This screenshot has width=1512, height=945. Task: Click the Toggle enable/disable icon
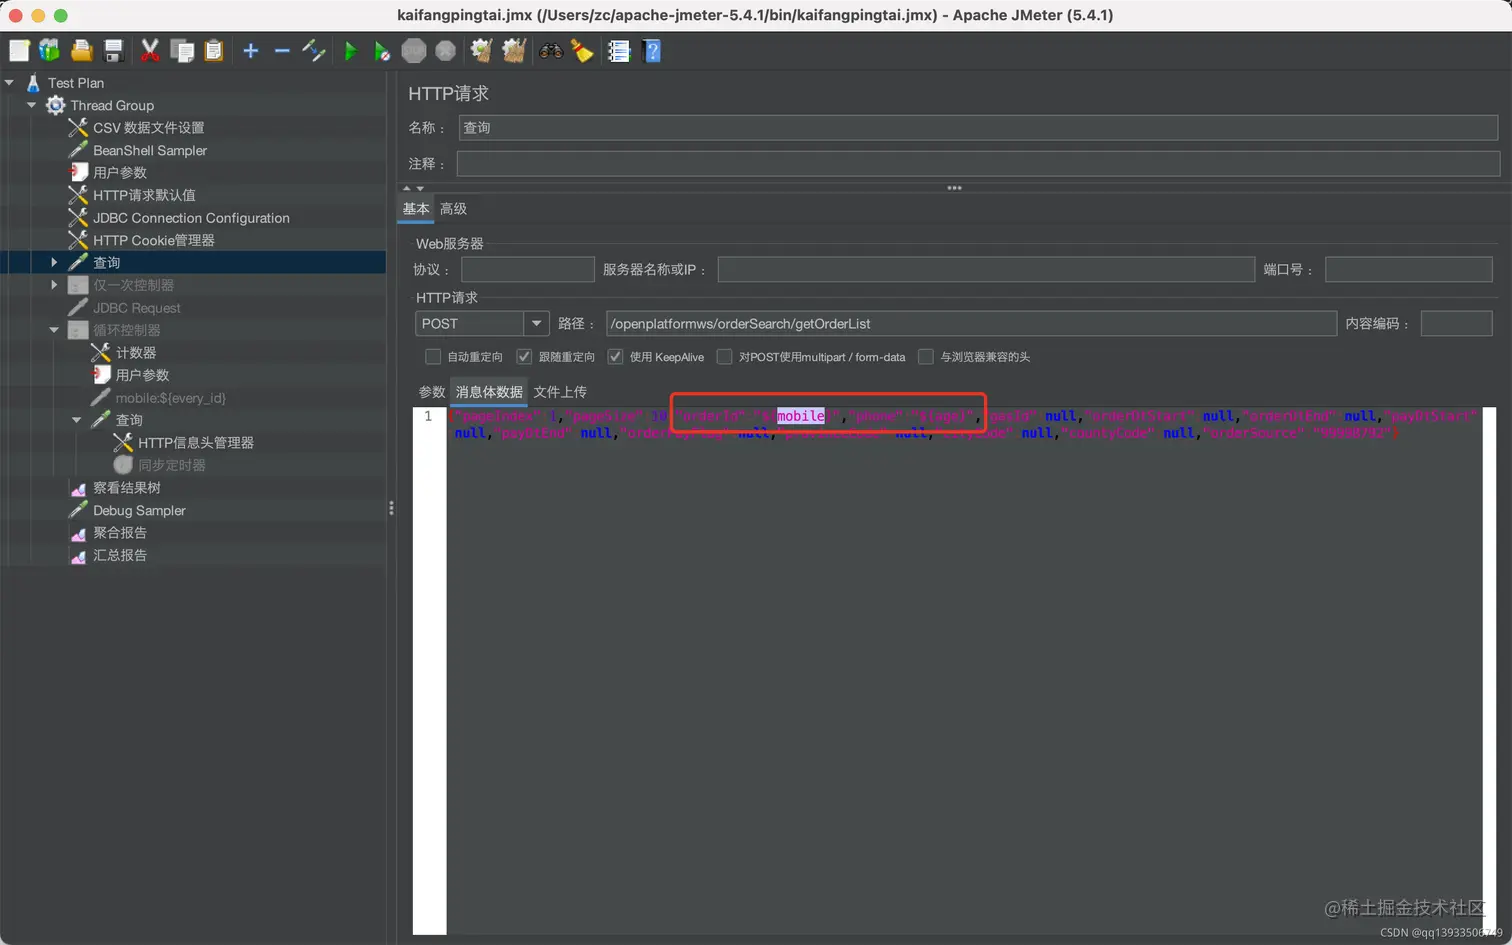314,51
